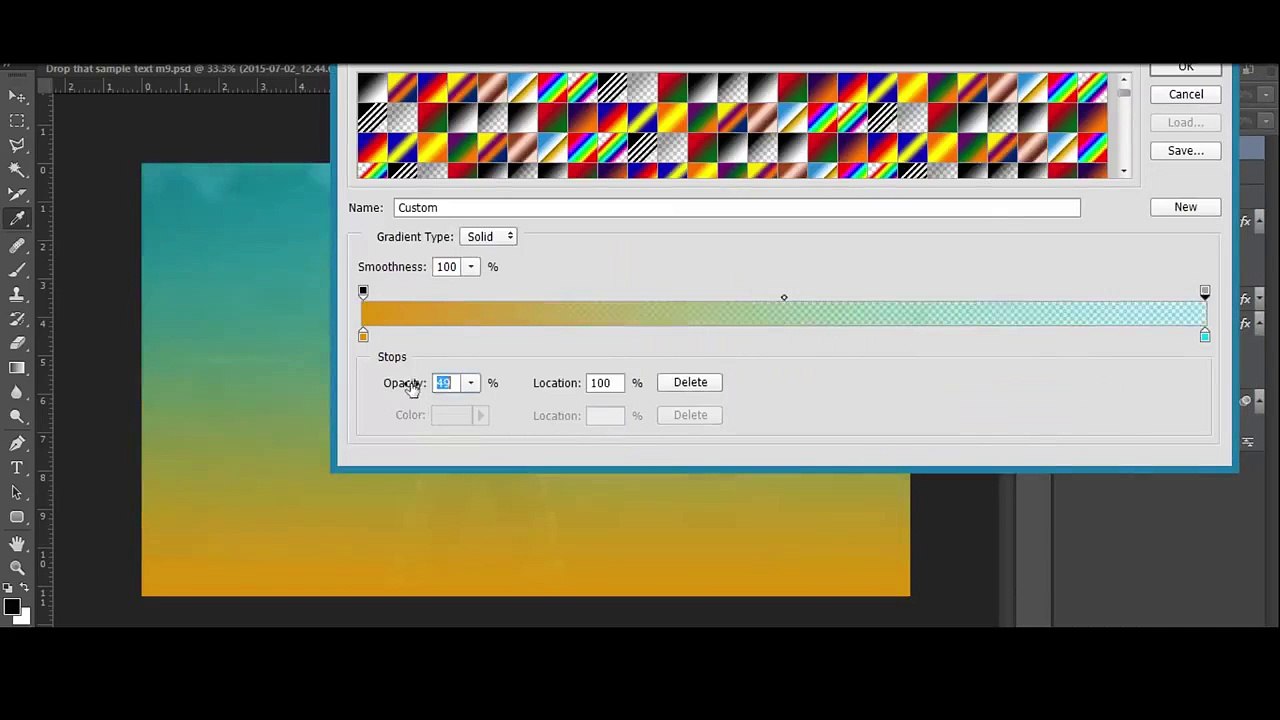Select the Eraser tool
1280x720 pixels.
pyautogui.click(x=17, y=344)
